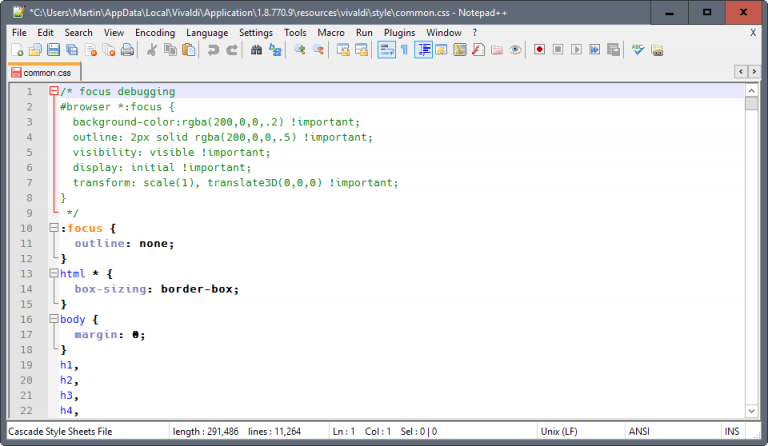768x446 pixels.
Task: Click the tab bar scroll right arrow
Action: point(752,71)
